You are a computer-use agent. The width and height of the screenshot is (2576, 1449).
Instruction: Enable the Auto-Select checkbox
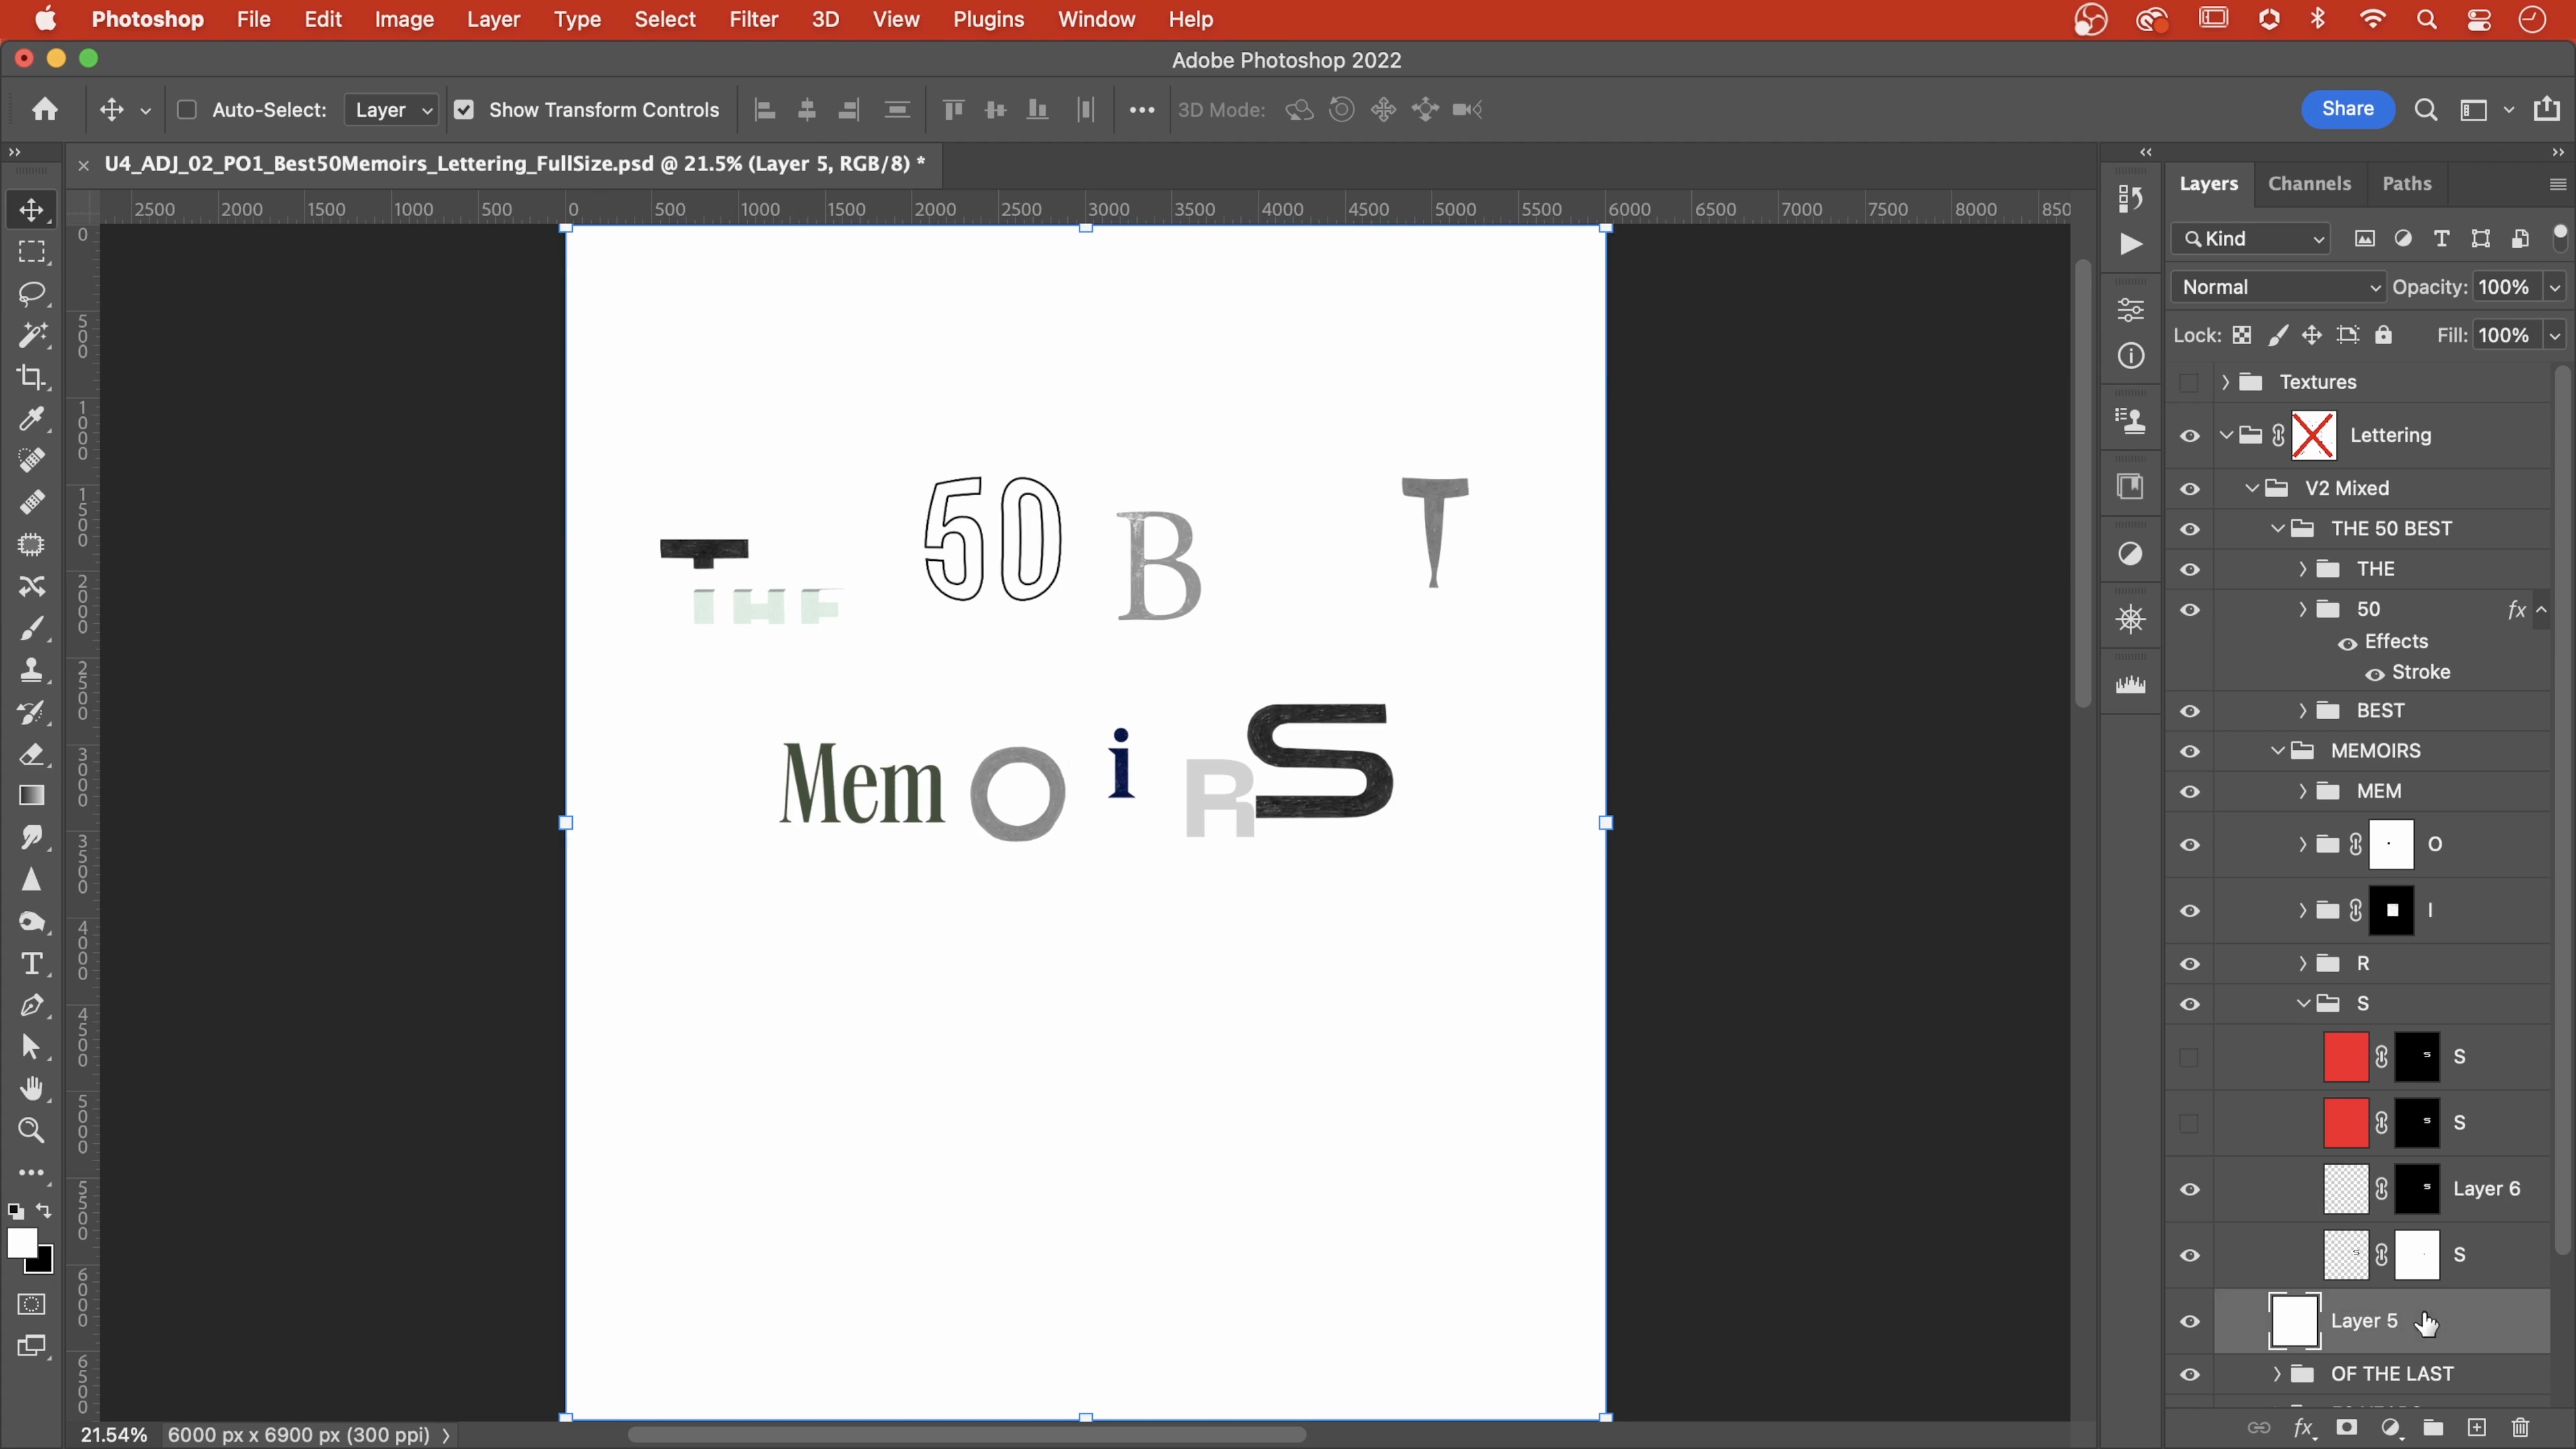coord(186,110)
